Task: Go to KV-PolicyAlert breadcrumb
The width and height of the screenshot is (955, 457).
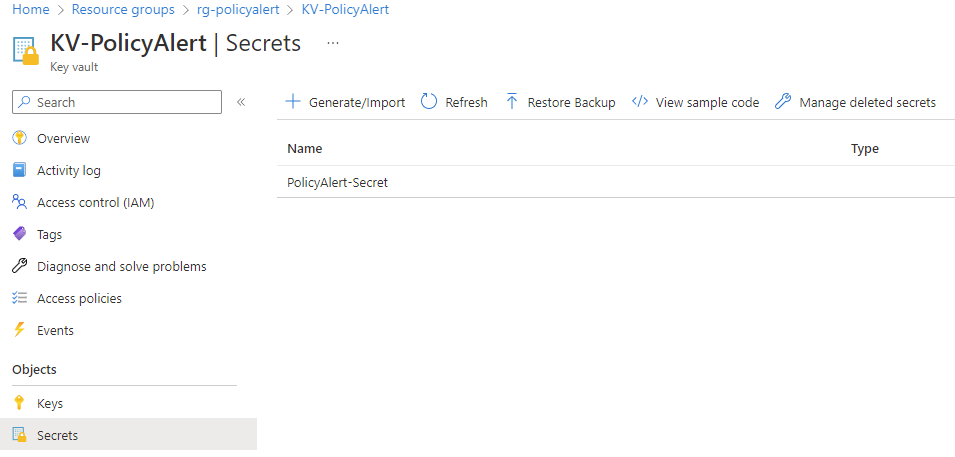Action: click(345, 10)
